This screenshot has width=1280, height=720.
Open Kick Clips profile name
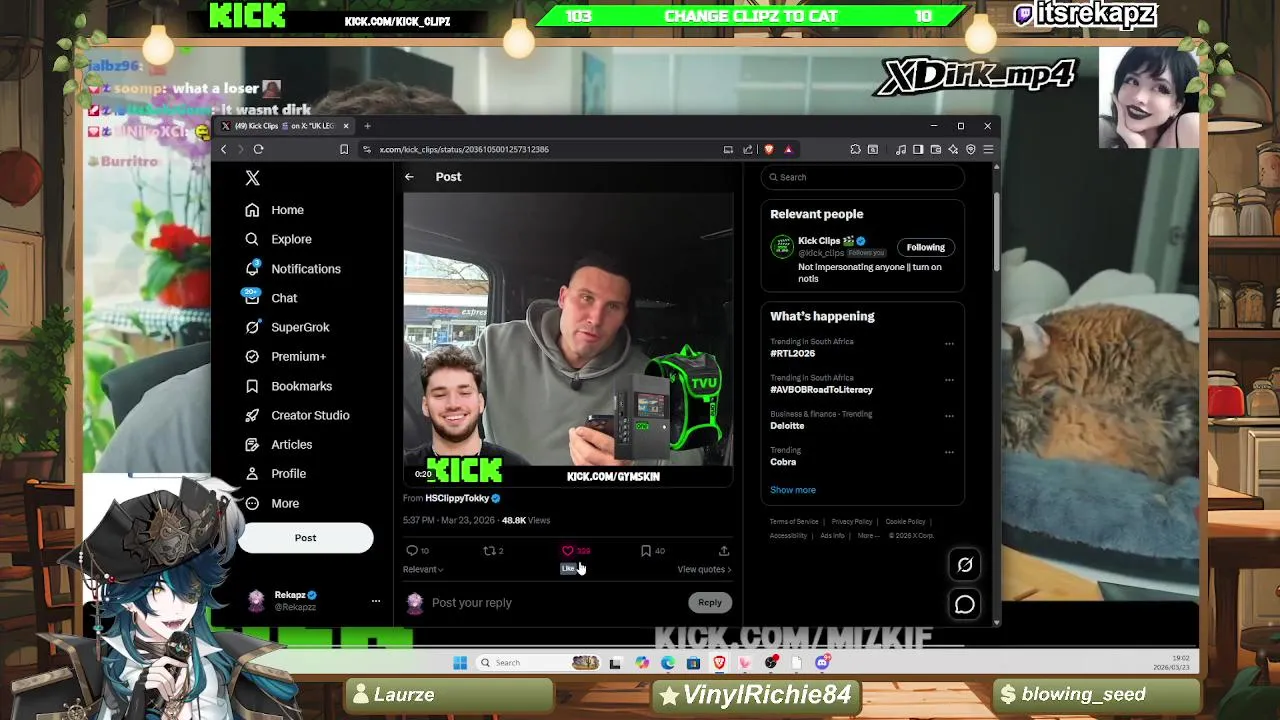pyautogui.click(x=819, y=241)
